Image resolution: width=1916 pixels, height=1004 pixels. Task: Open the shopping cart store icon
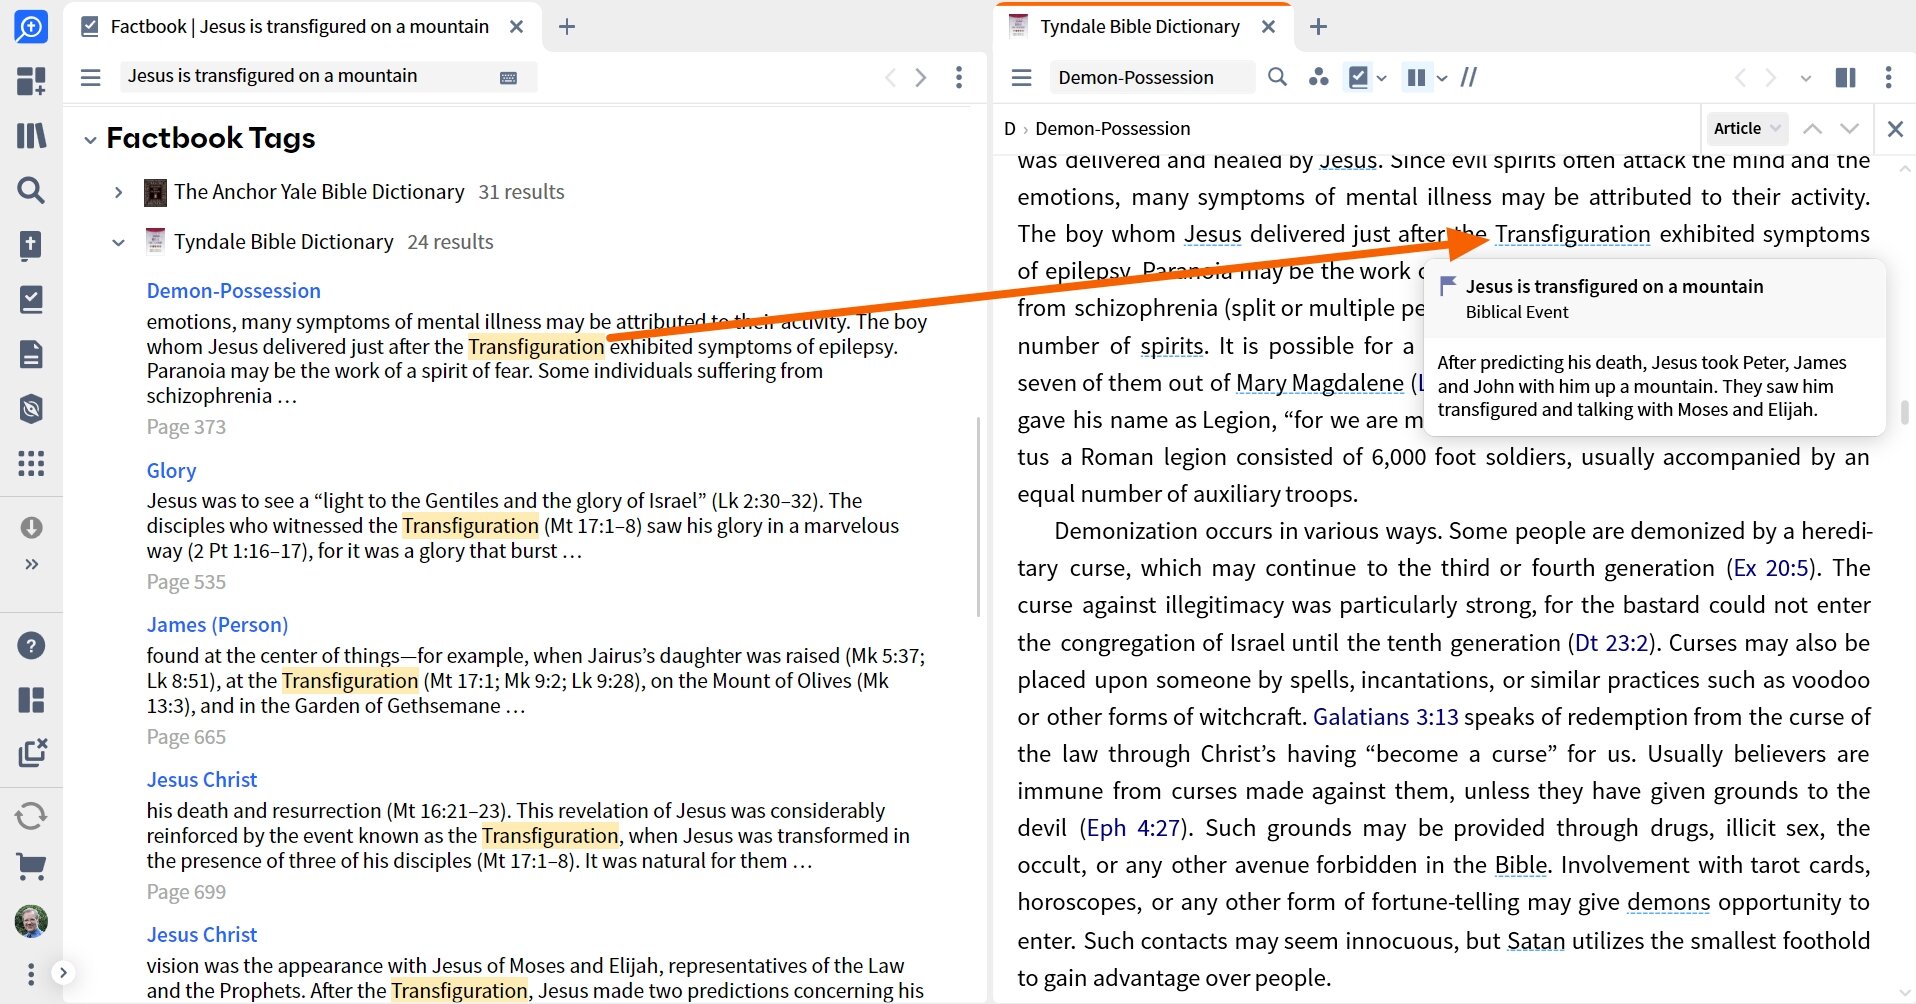coord(31,867)
